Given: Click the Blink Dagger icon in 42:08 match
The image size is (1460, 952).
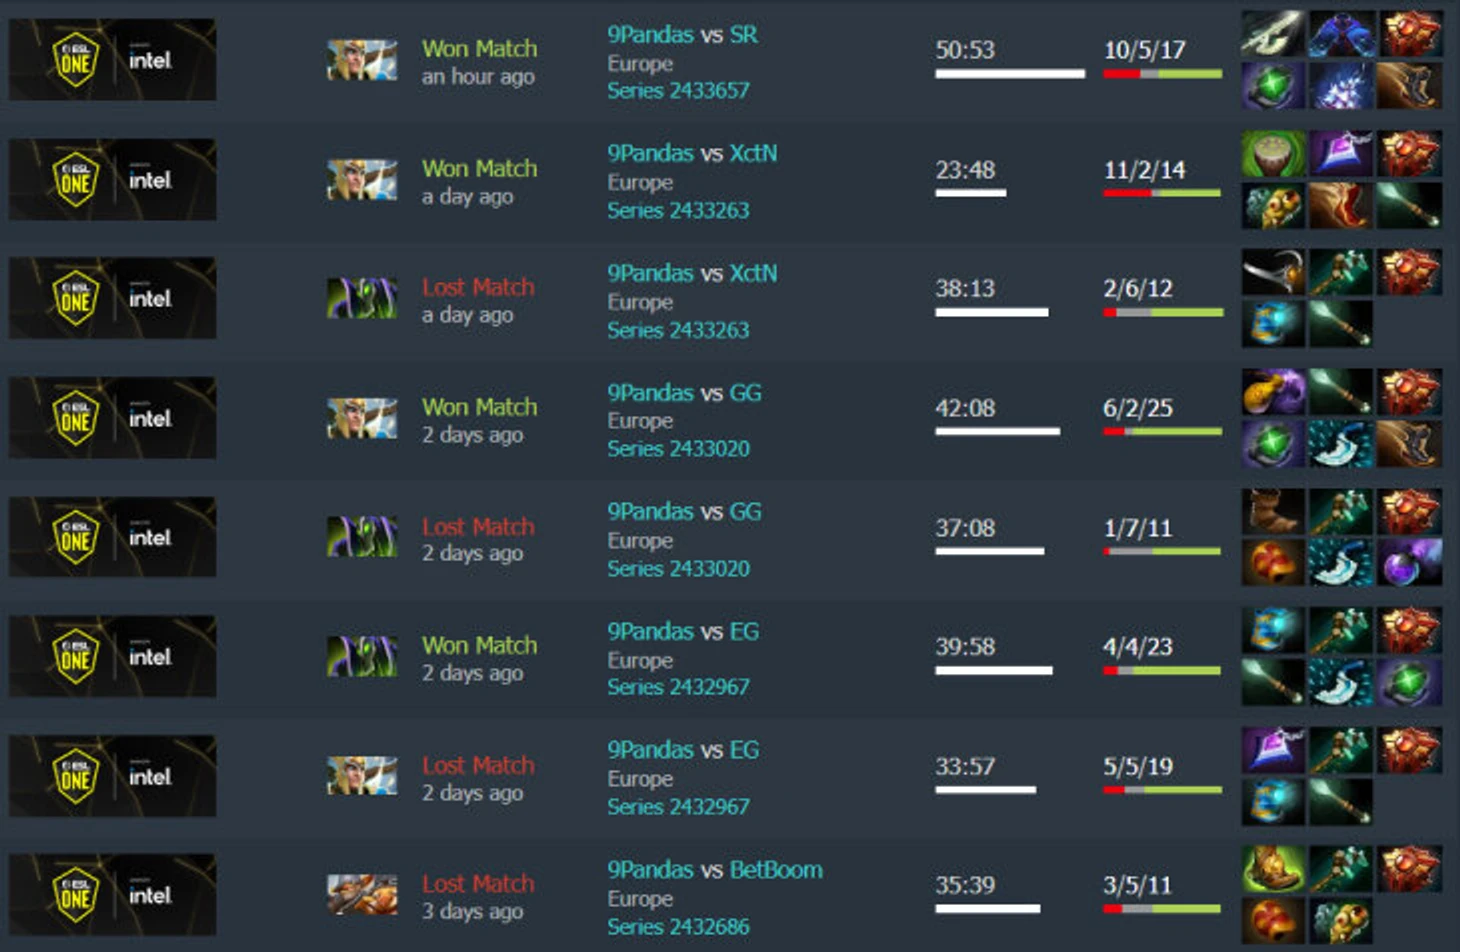Looking at the screenshot, I should tap(1341, 443).
